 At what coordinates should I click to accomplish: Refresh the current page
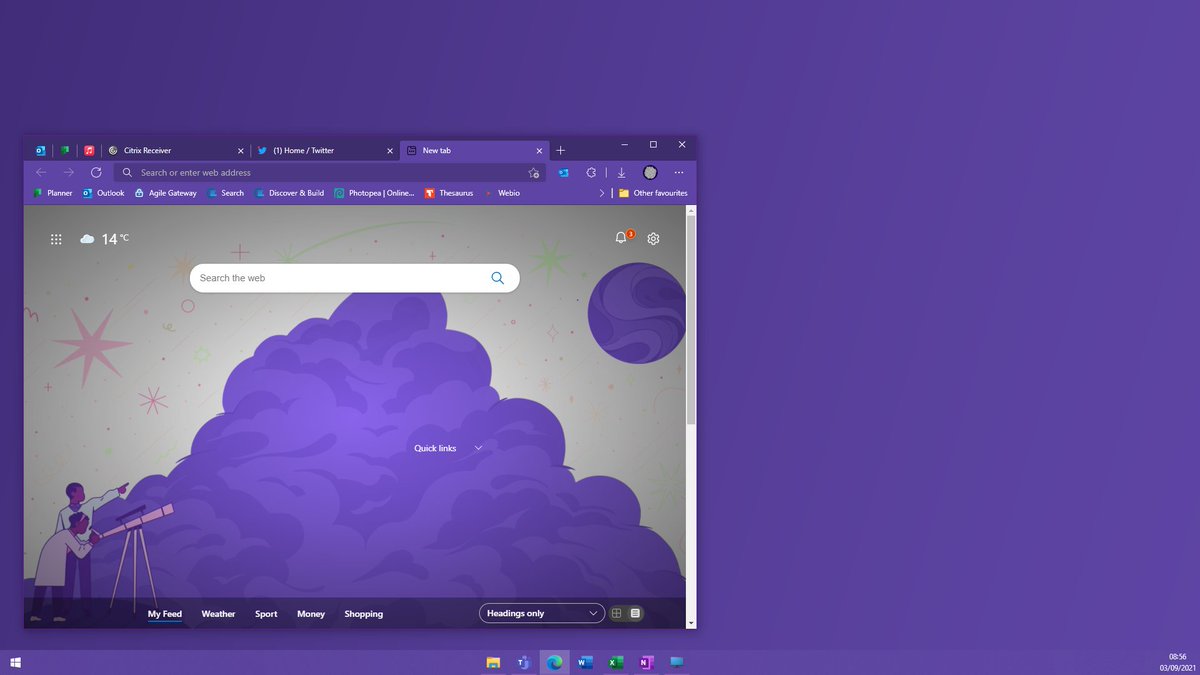[96, 173]
